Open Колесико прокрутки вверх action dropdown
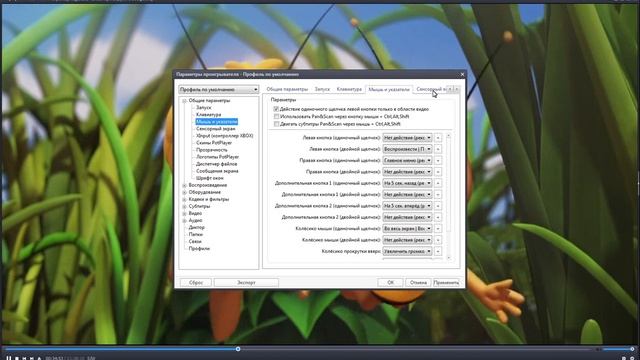This screenshot has width=640, height=360. click(x=407, y=251)
